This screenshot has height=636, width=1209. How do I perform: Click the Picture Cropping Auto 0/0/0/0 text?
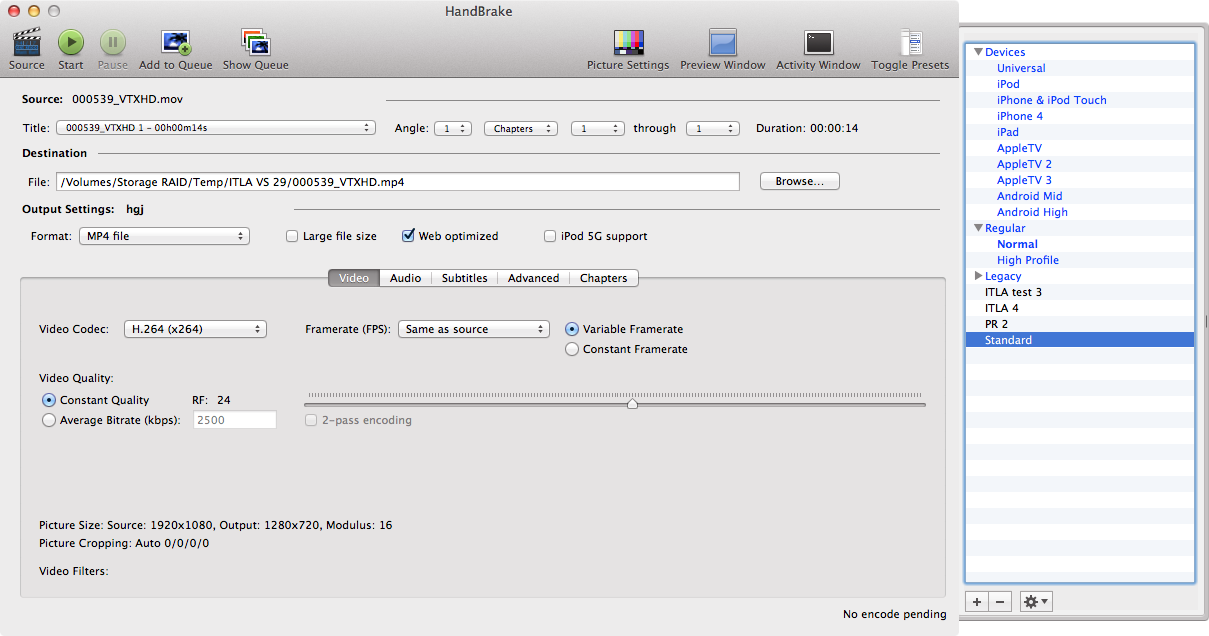124,543
